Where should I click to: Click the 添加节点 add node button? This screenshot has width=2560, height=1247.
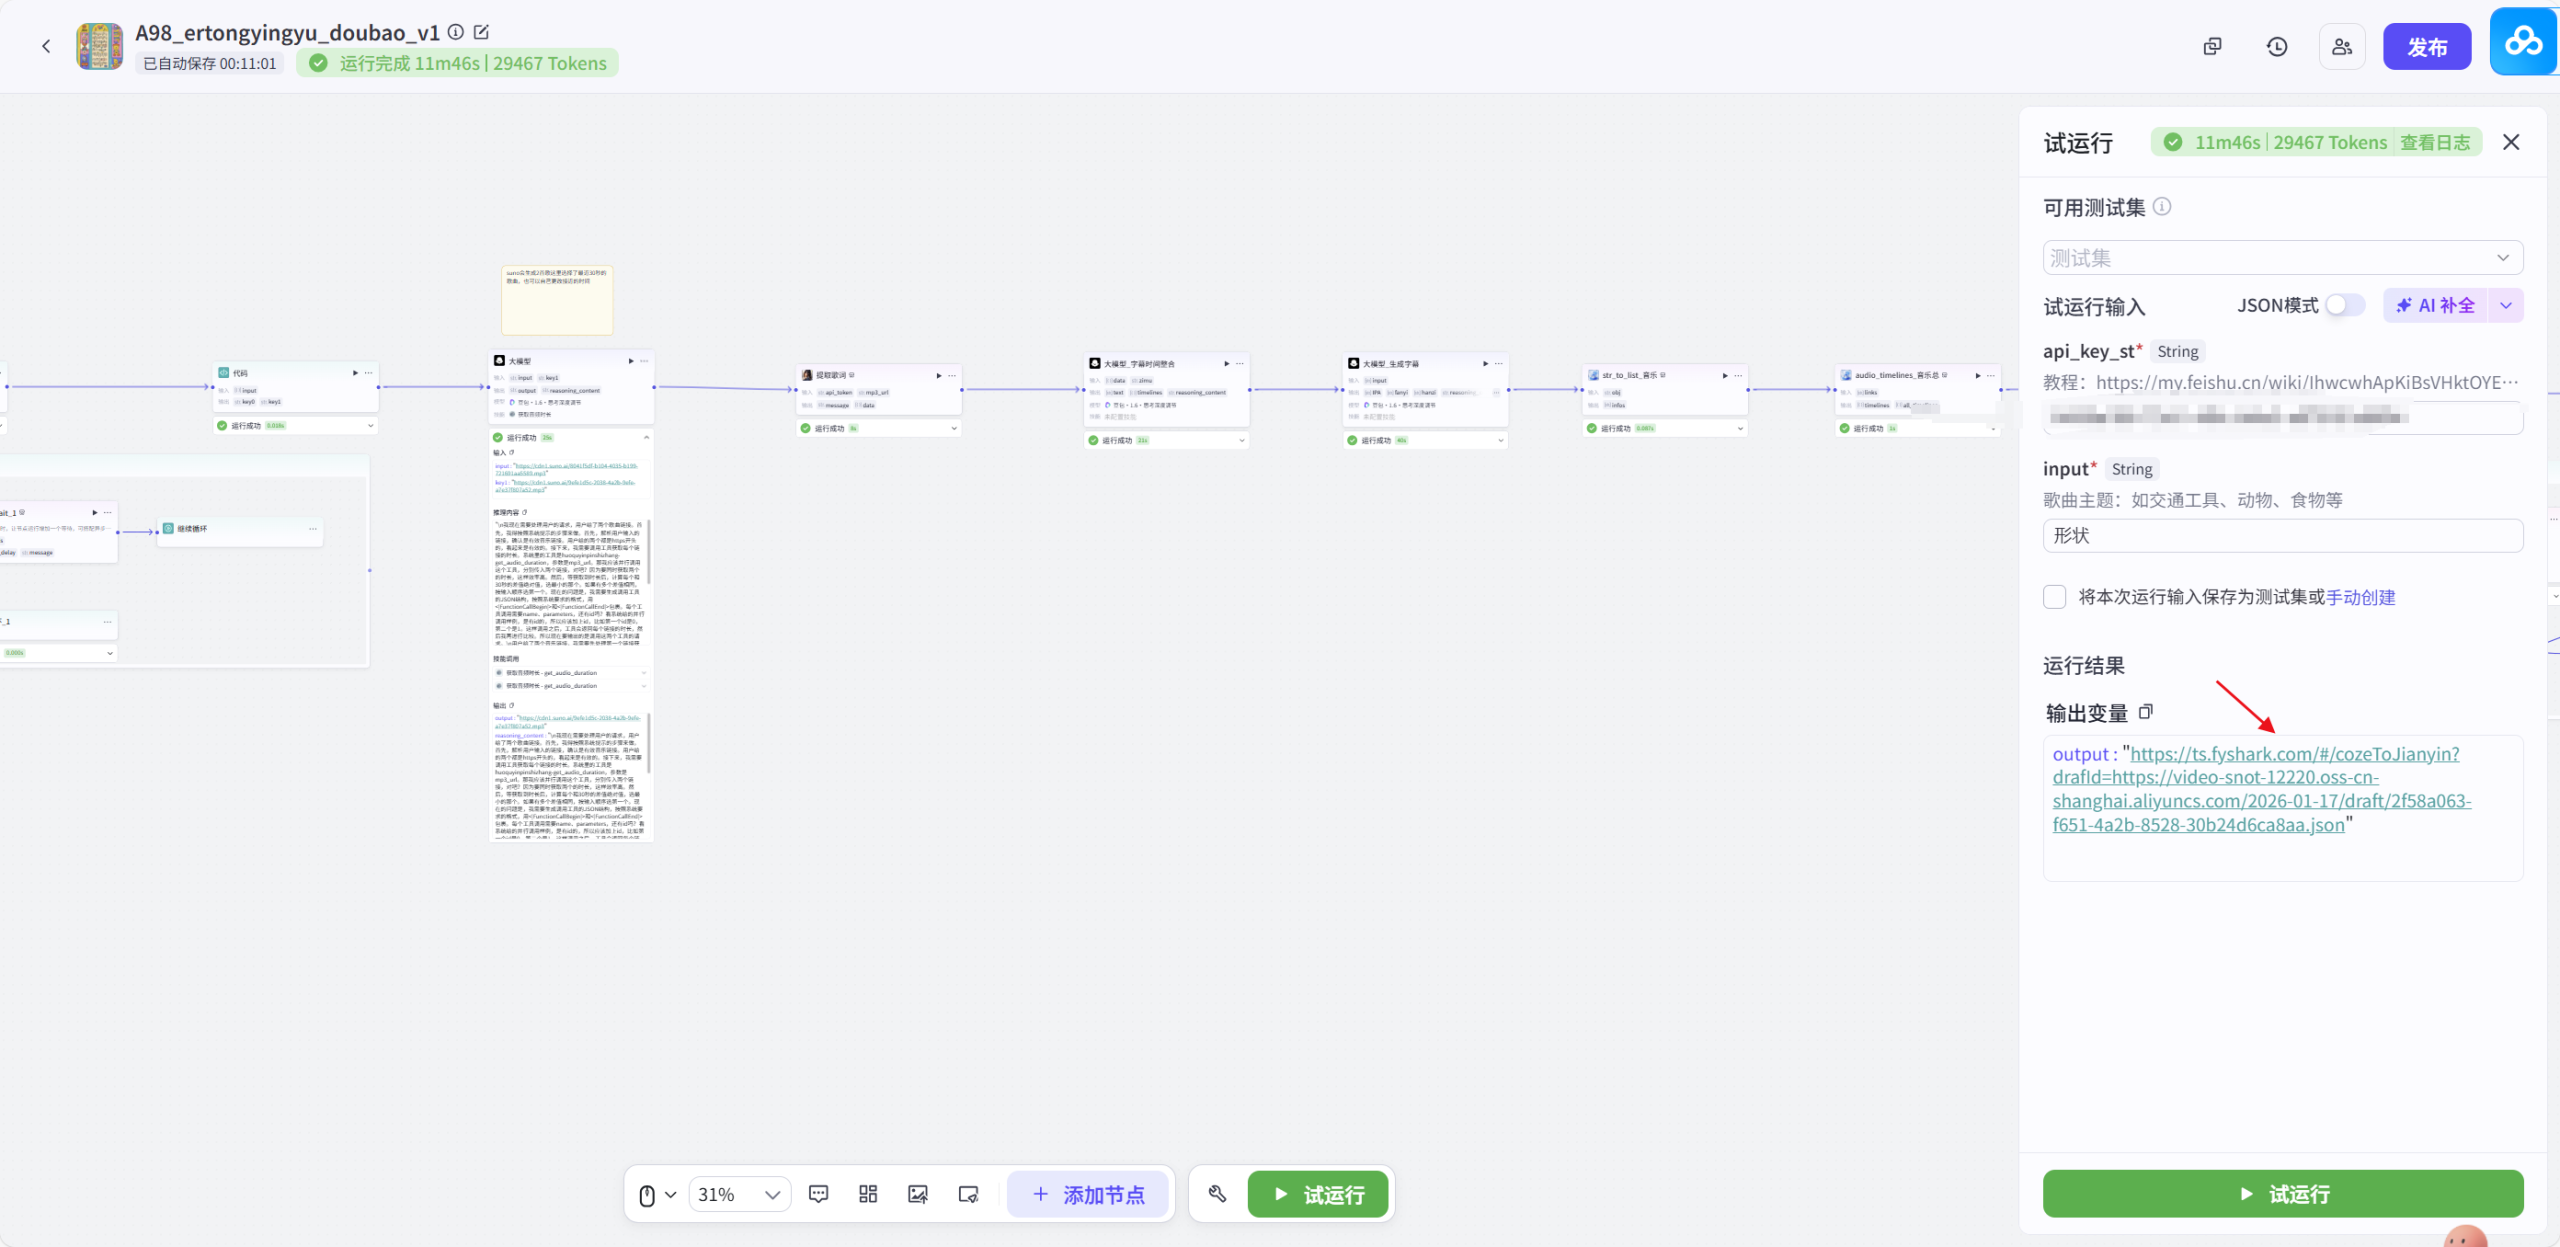click(x=1088, y=1194)
